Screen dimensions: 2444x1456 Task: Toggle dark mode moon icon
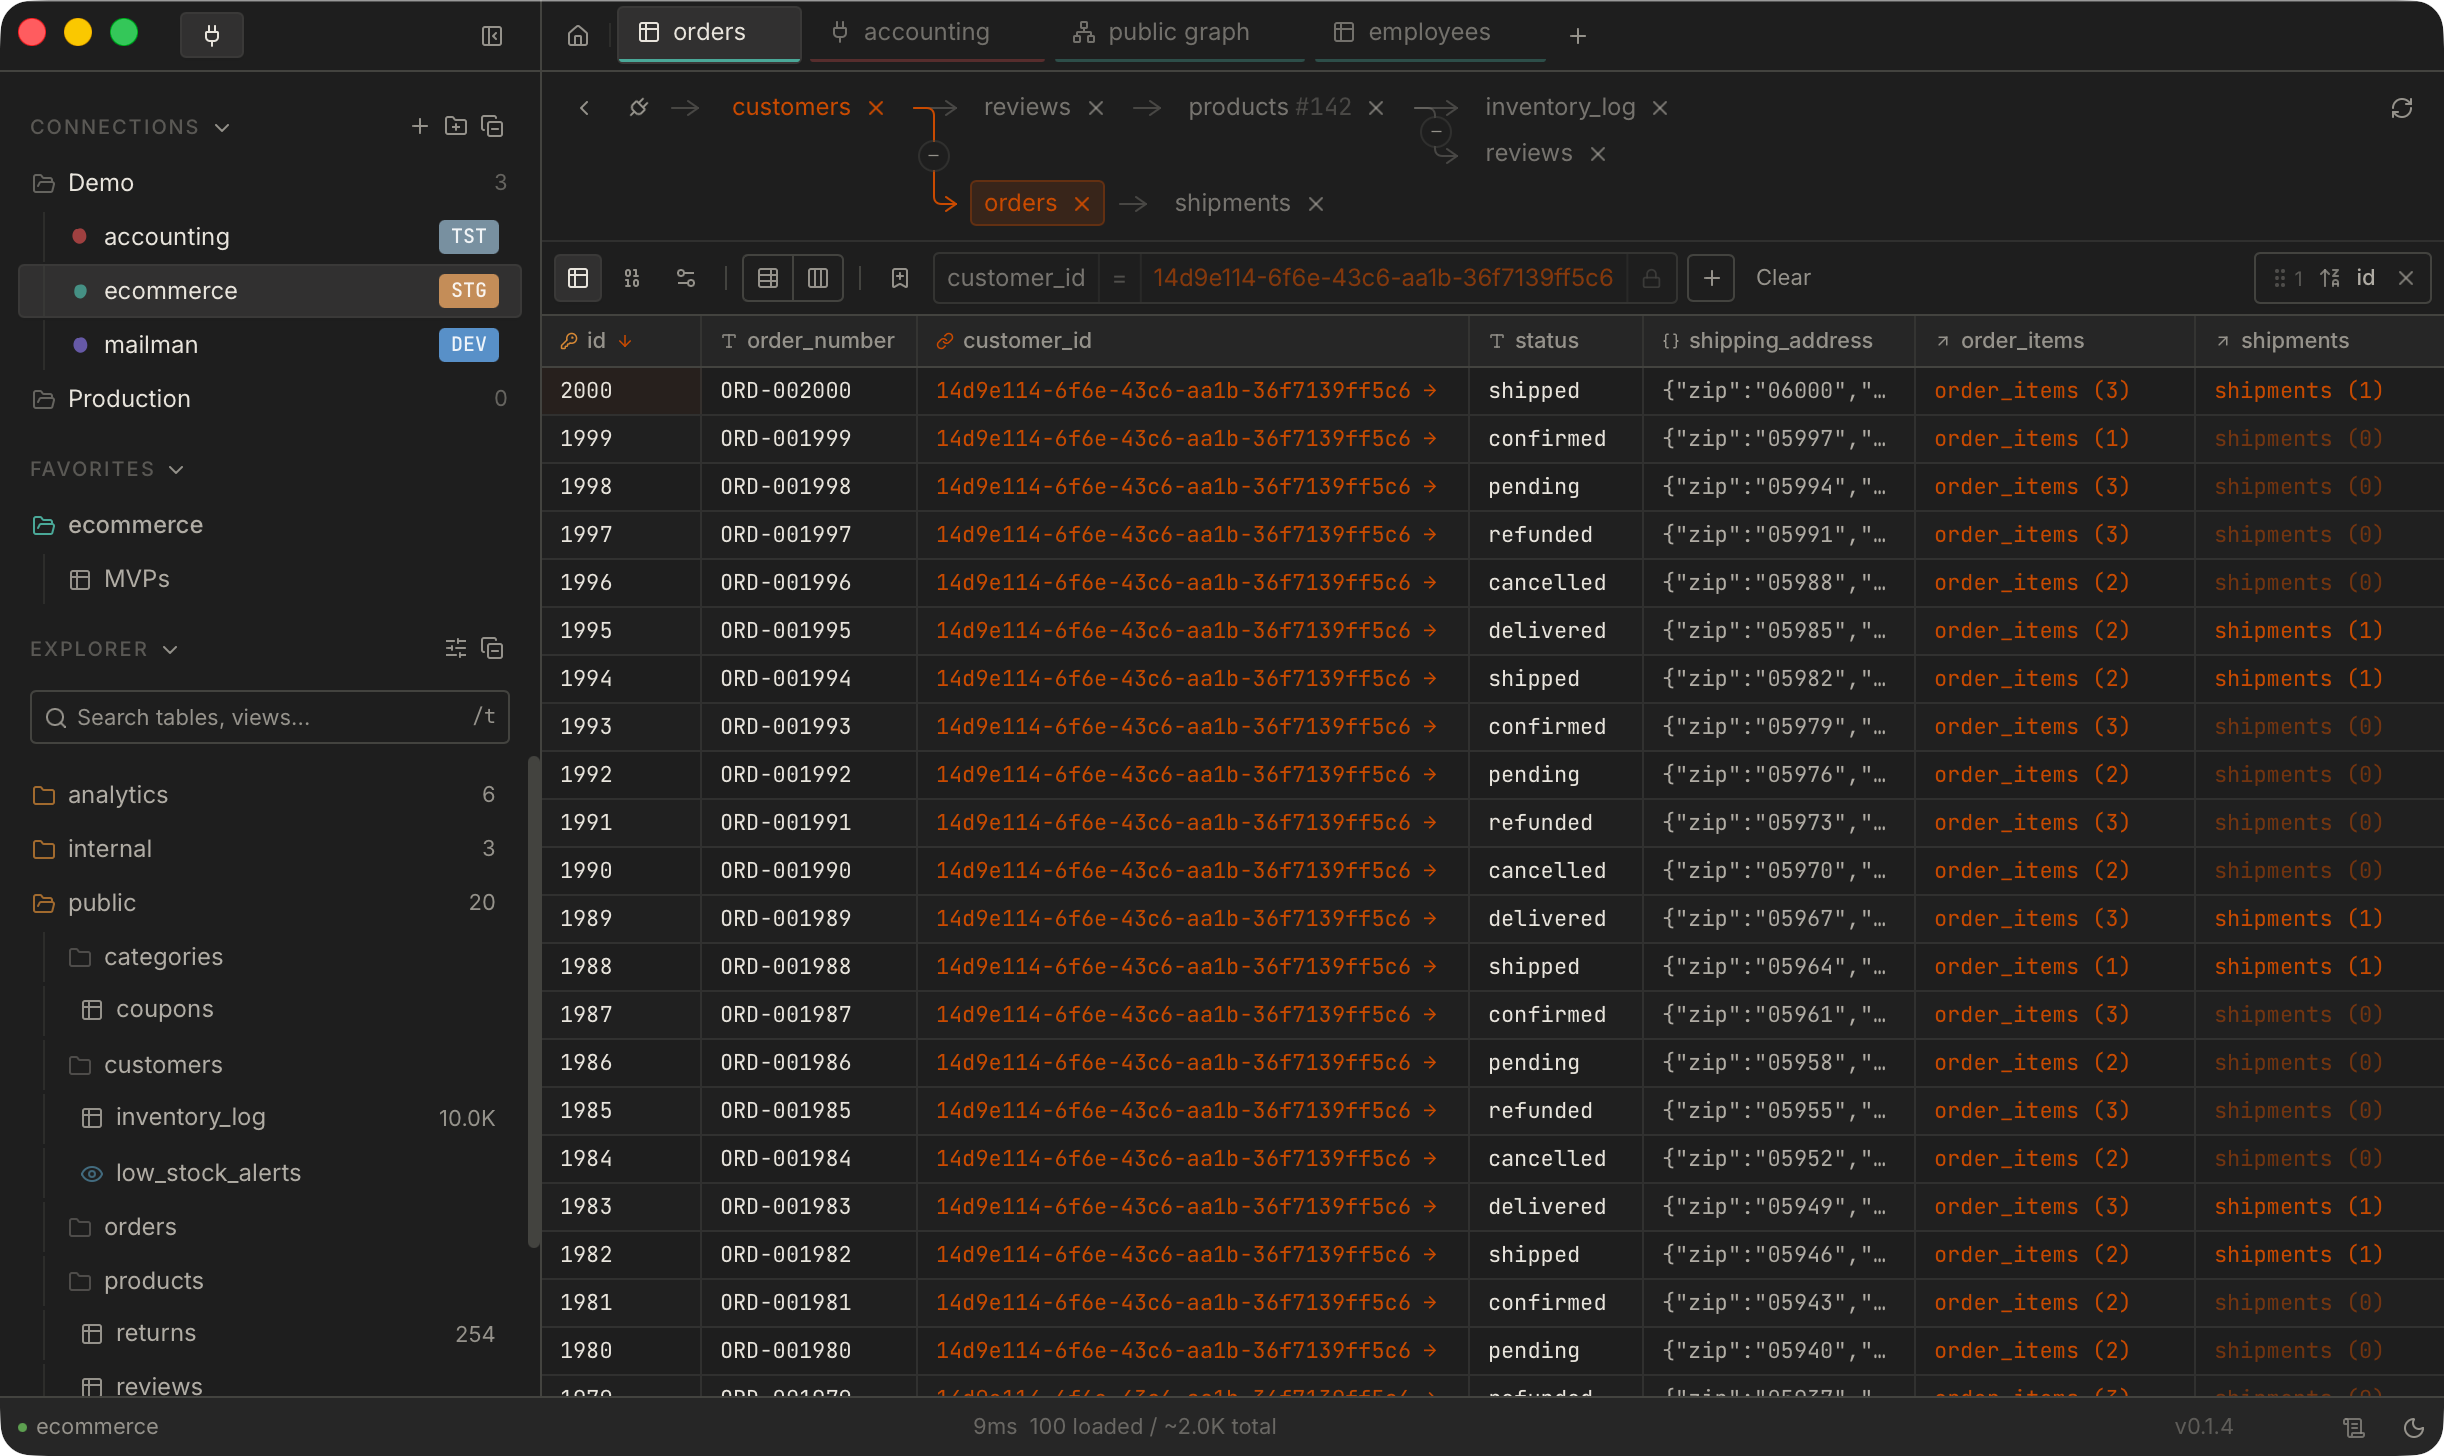tap(2414, 1427)
